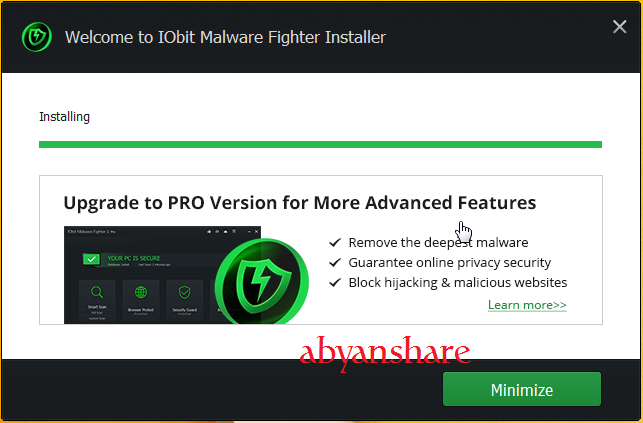The height and width of the screenshot is (423, 643).
Task: Click the YOUR PC IS SECURE banner text
Action: click(134, 258)
